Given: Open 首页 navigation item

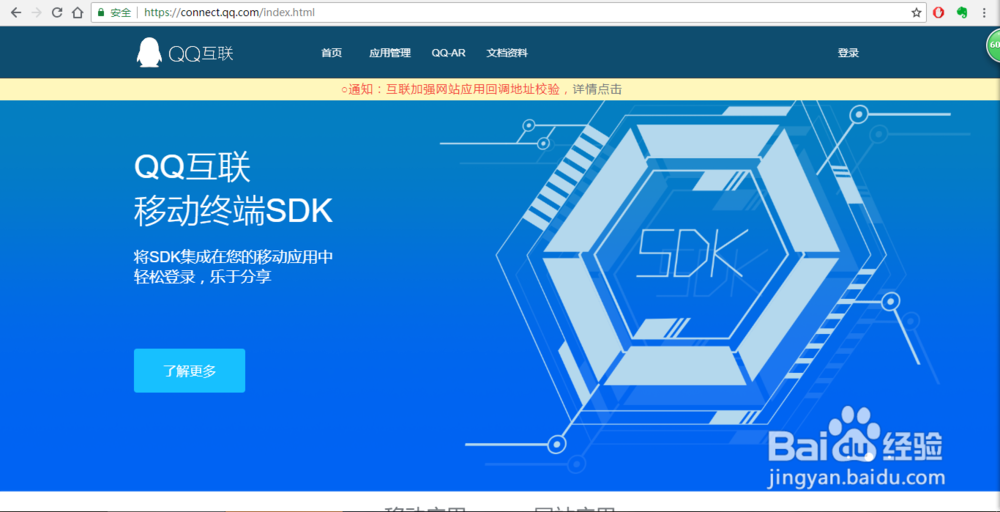Looking at the screenshot, I should click(332, 53).
